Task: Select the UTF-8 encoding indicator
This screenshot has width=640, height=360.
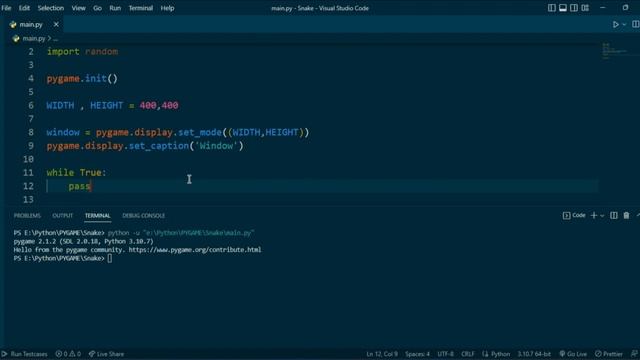Action: pos(445,354)
